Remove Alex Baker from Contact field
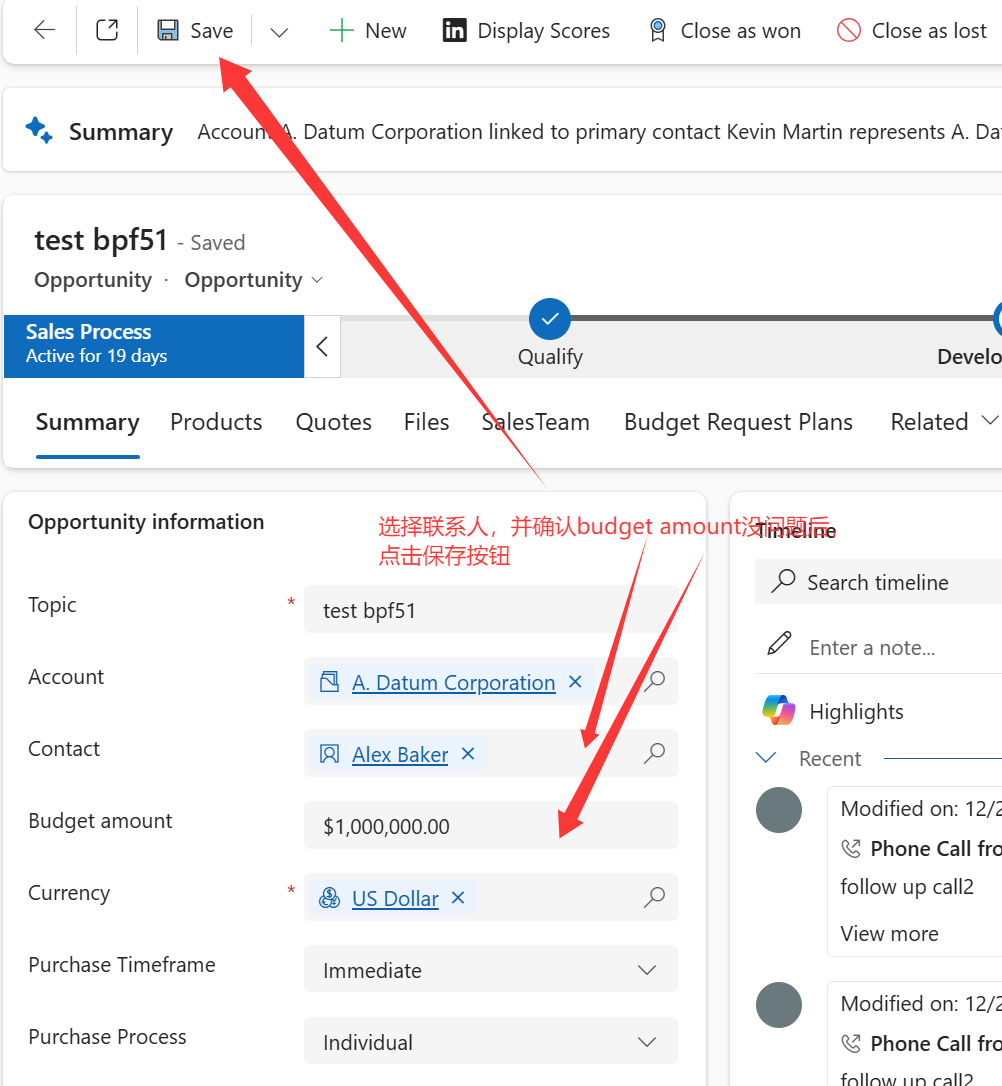Image resolution: width=1002 pixels, height=1086 pixels. coord(468,754)
